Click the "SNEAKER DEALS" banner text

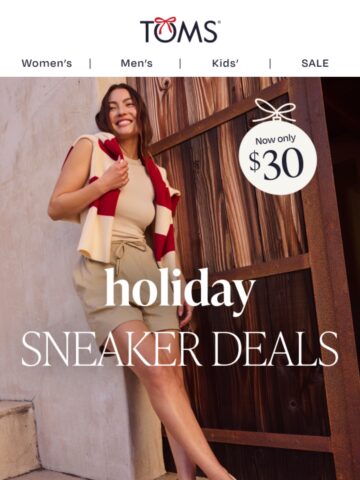tap(180, 349)
